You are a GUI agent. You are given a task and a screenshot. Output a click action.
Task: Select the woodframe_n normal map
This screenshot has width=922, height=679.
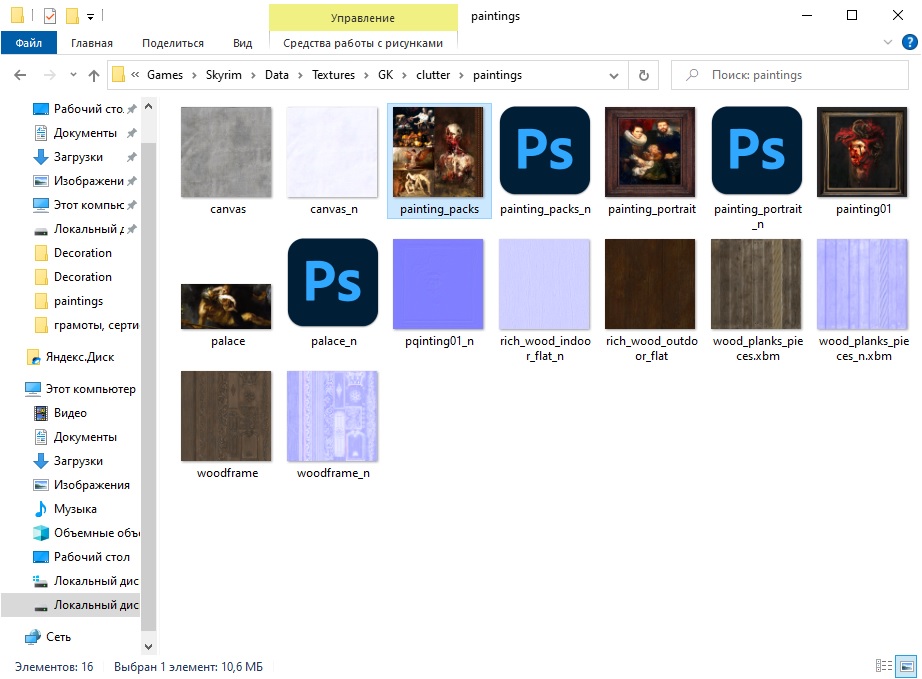pyautogui.click(x=333, y=424)
